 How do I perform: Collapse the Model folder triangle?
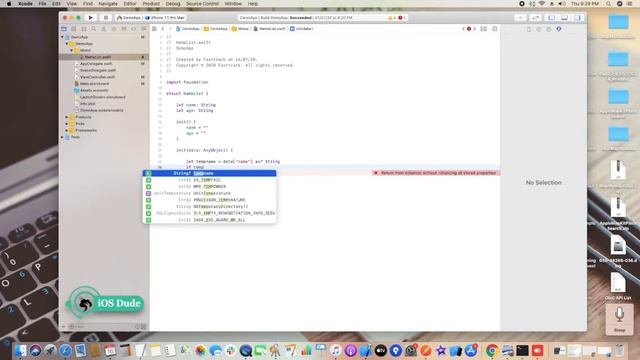pos(72,50)
